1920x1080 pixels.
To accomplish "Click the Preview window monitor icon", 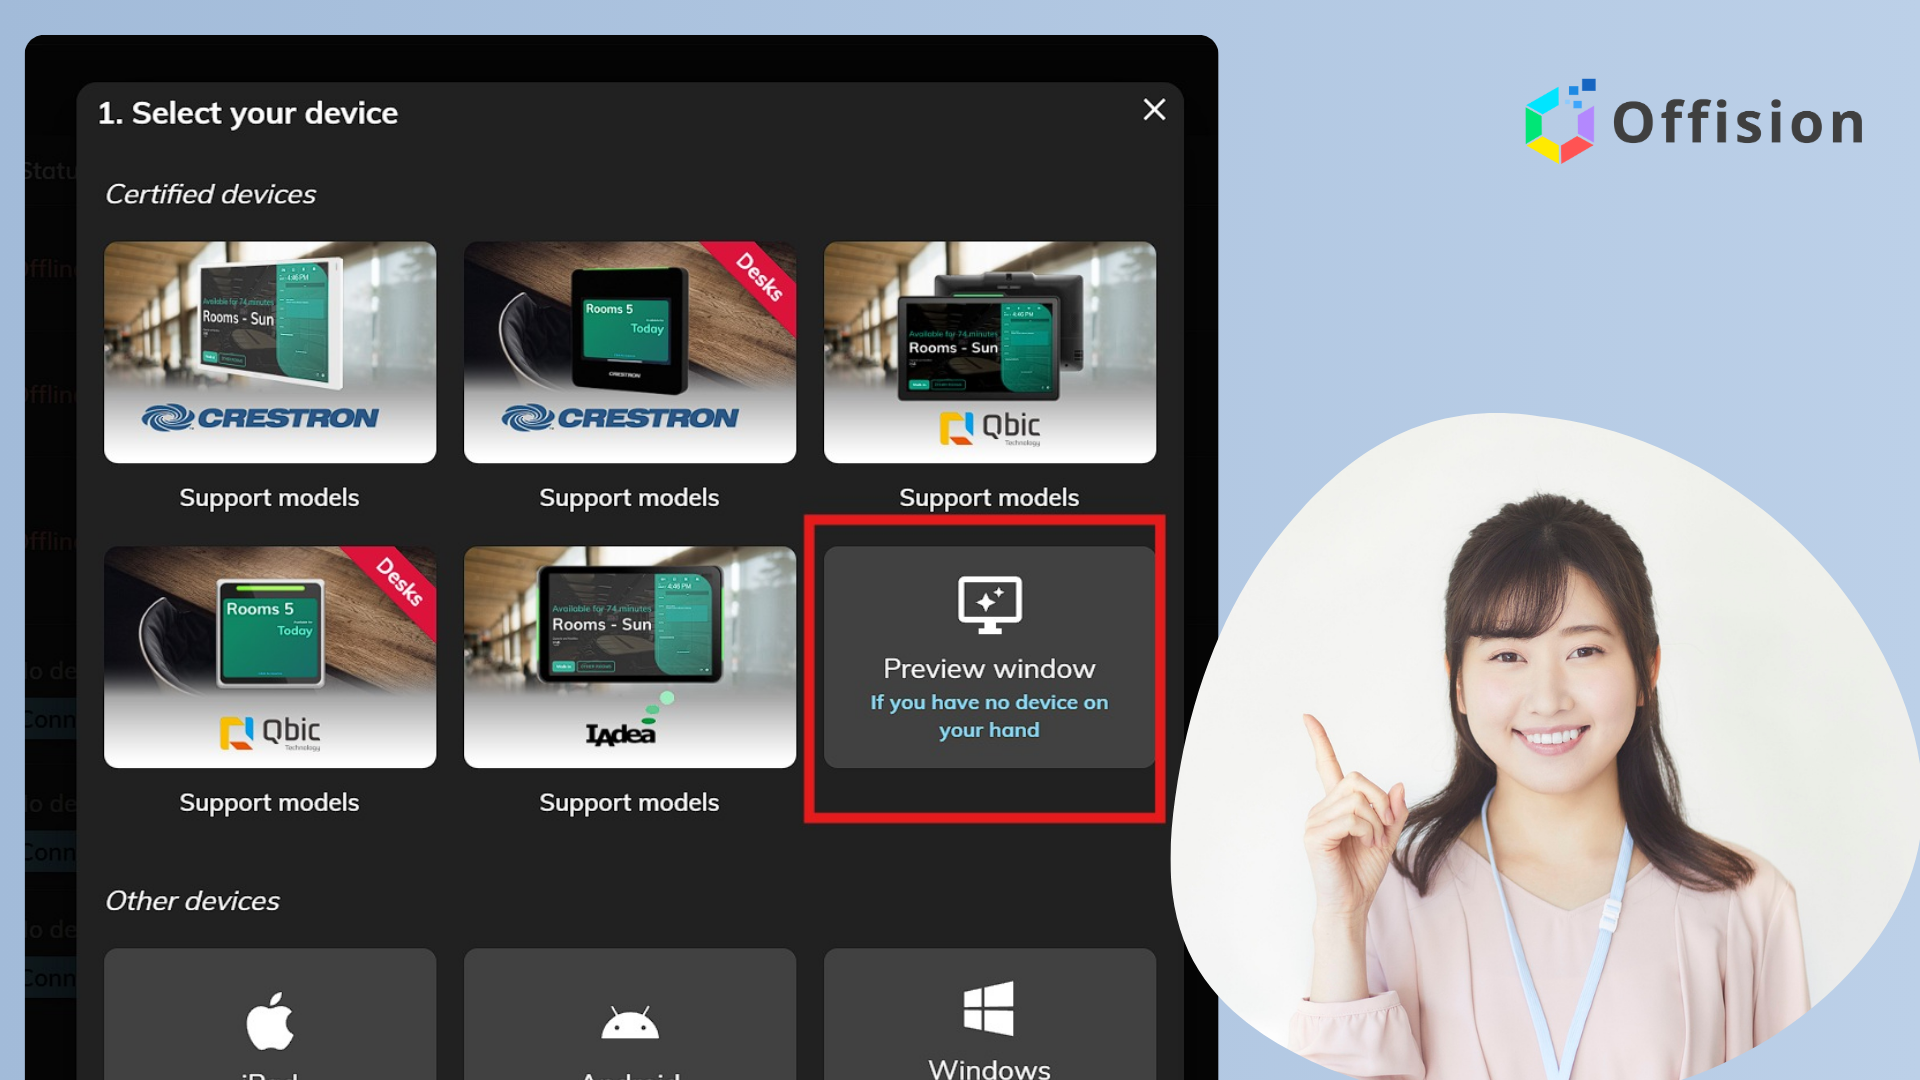I will [x=988, y=603].
